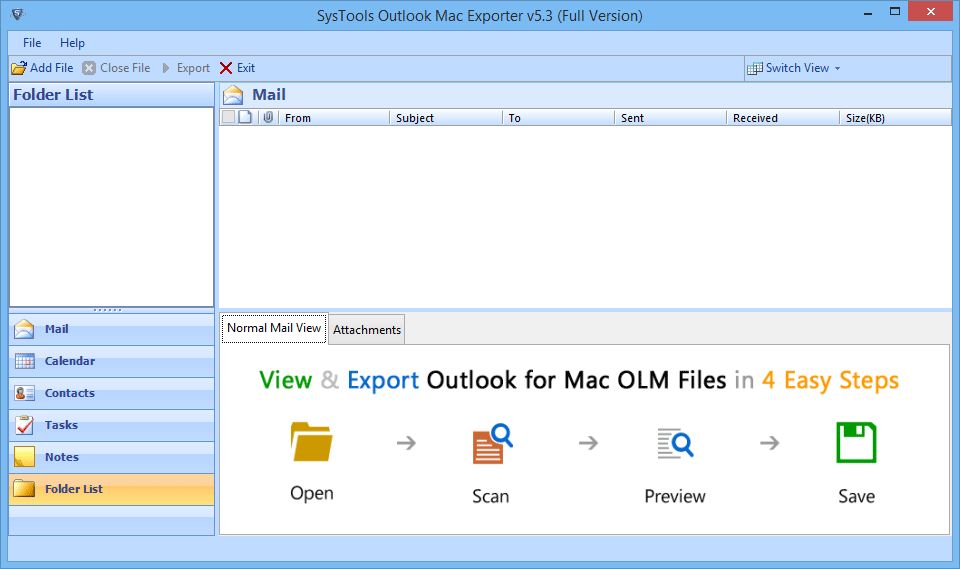Click the application logo icon in title bar
This screenshot has height=569, width=960.
click(17, 13)
